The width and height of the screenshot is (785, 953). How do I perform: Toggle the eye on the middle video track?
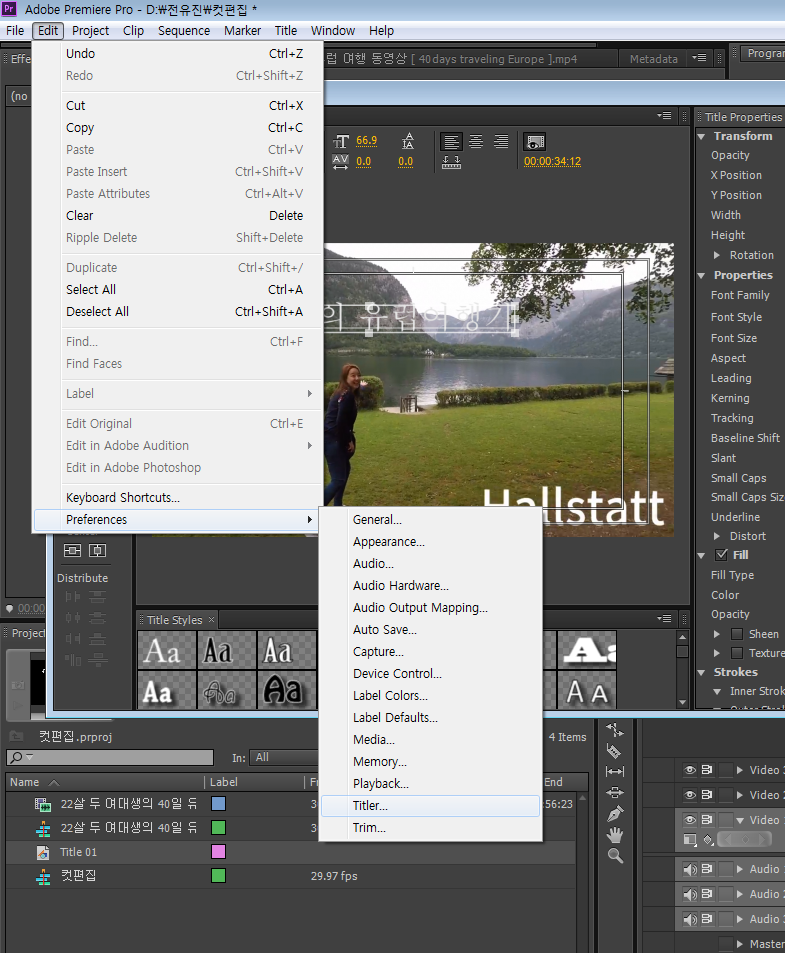(x=690, y=795)
